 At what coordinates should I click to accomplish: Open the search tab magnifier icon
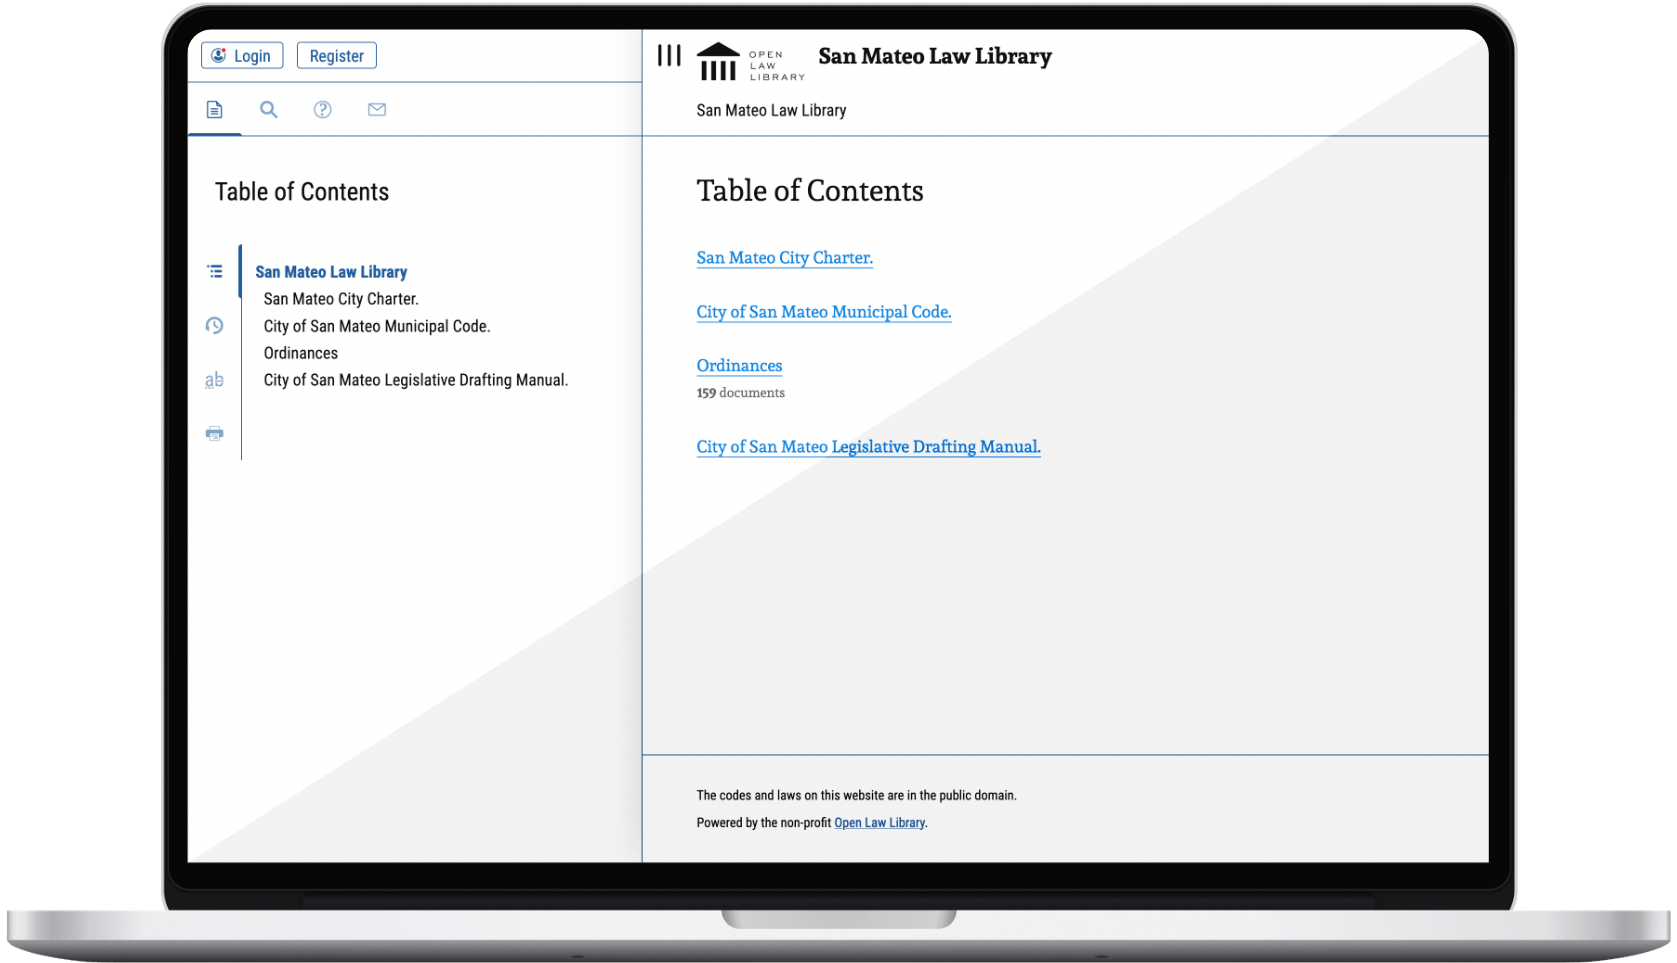(x=268, y=109)
